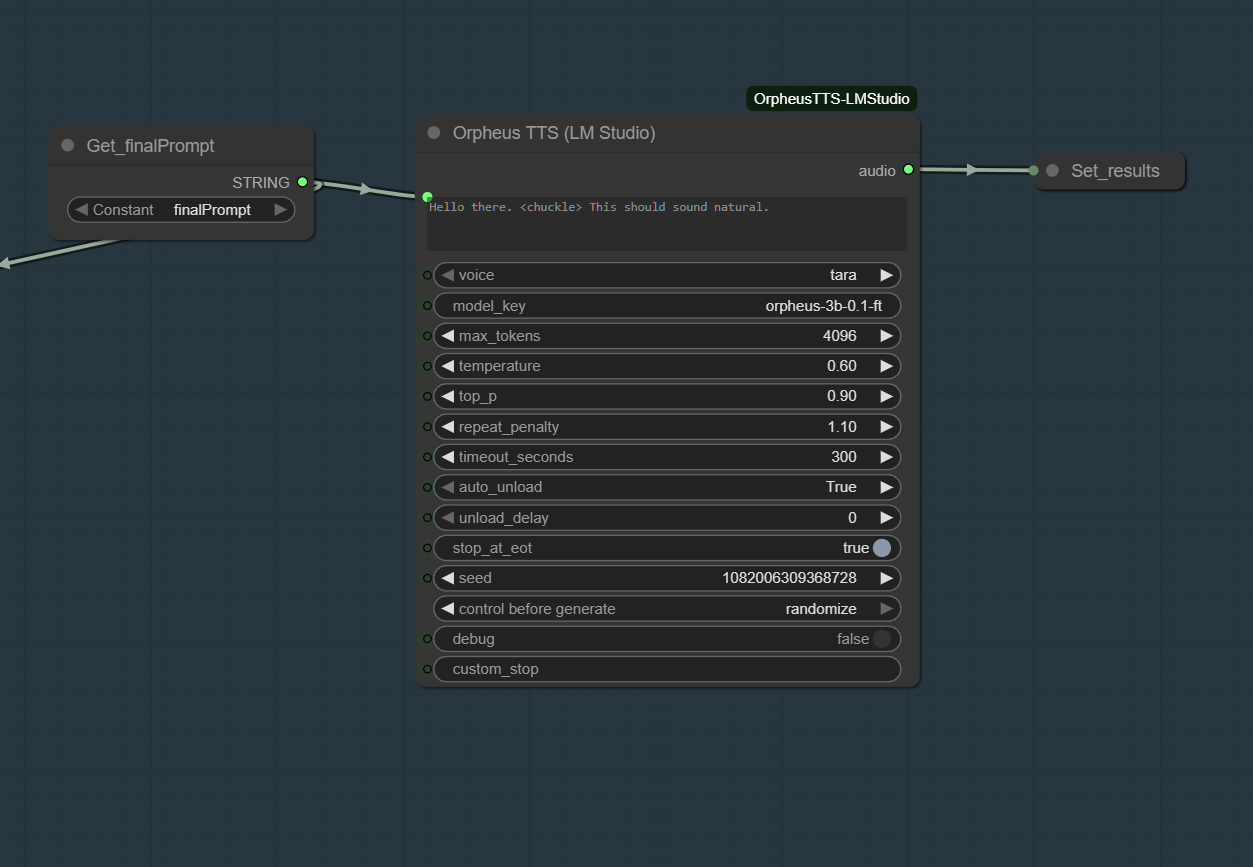Click the link midpoint arrow between Get_finalPrompt and Orpheus
This screenshot has width=1253, height=867.
(366, 189)
